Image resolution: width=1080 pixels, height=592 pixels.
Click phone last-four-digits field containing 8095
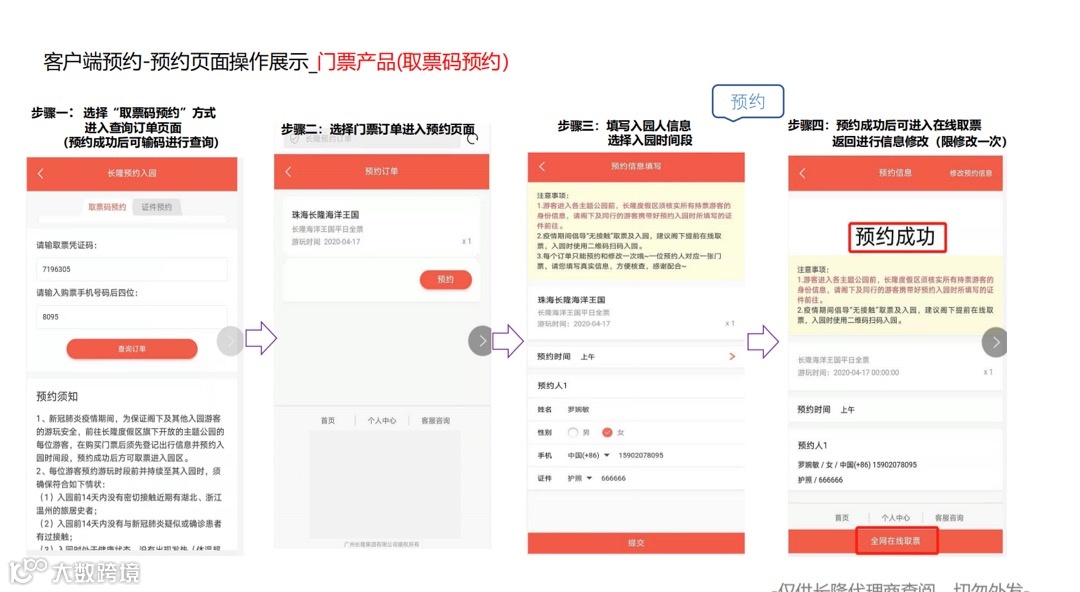tap(132, 317)
